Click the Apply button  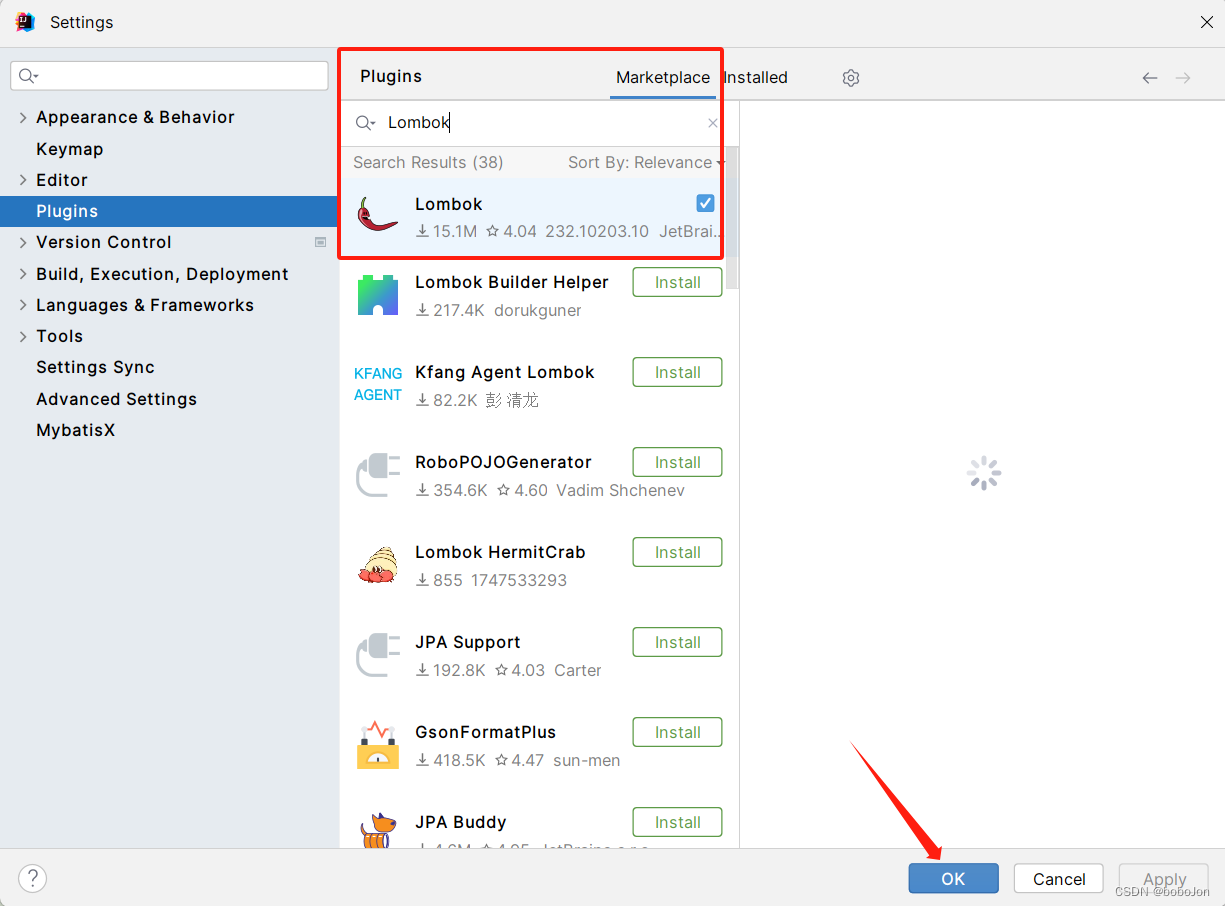click(1164, 879)
